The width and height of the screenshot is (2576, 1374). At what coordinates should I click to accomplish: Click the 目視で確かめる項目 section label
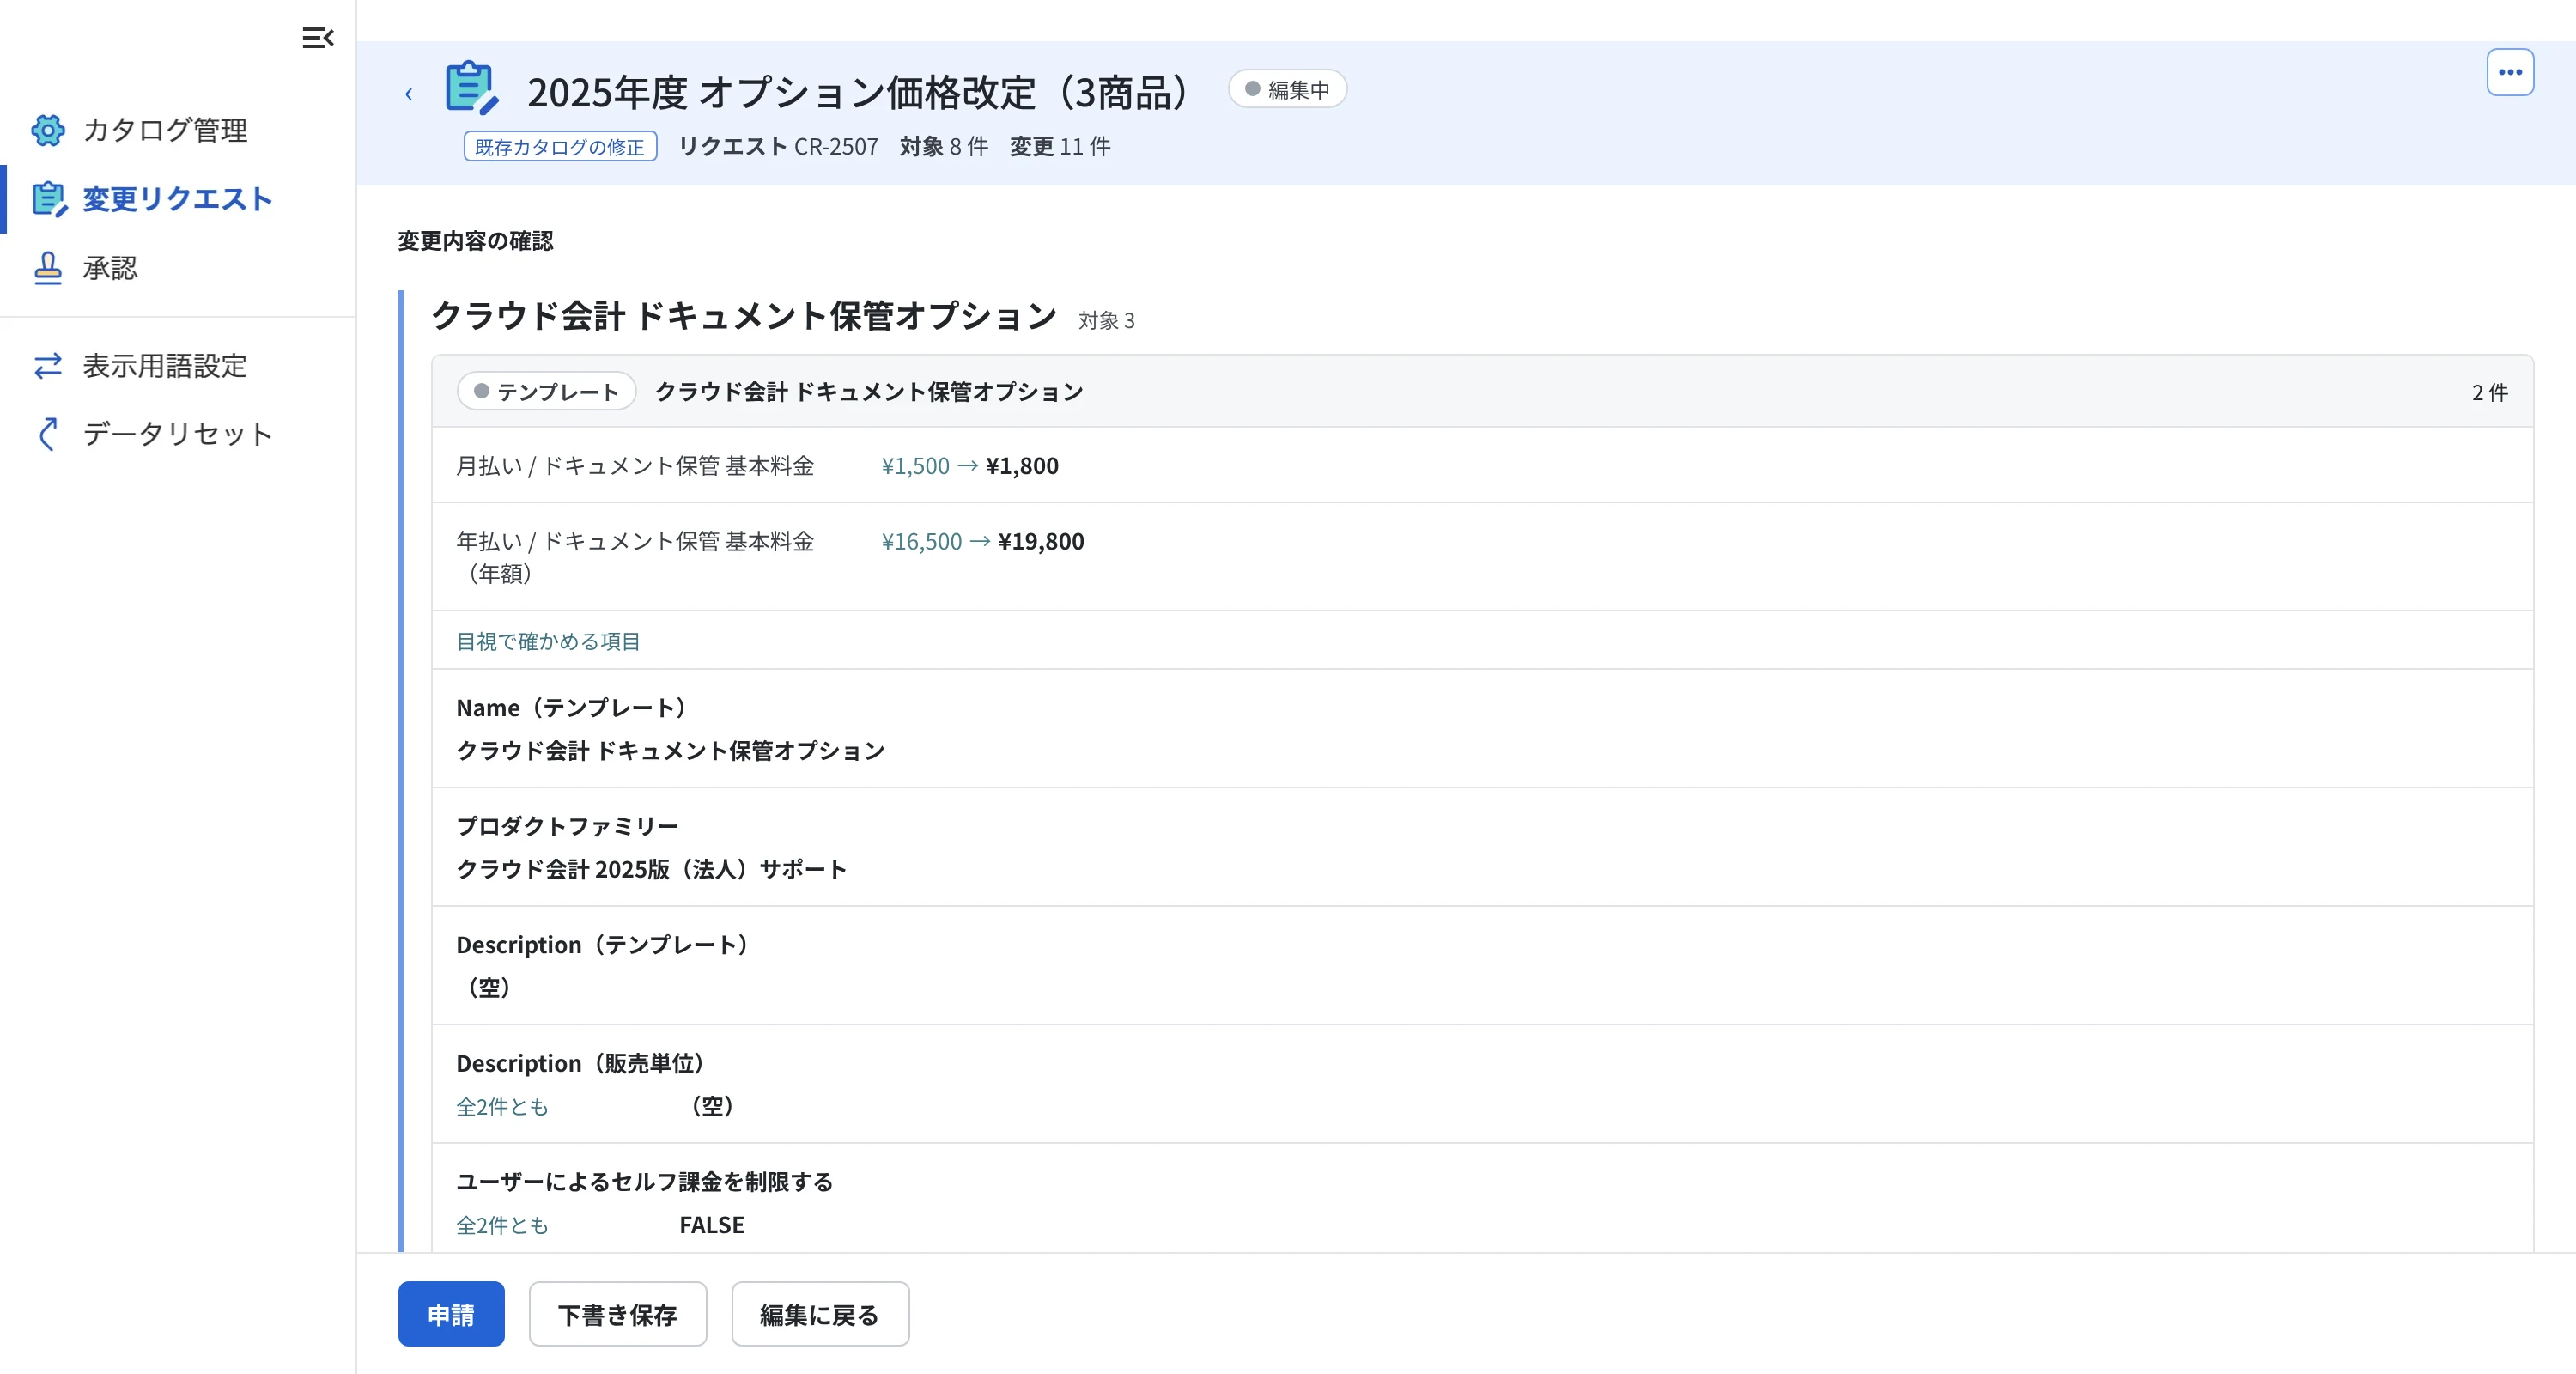coord(548,641)
